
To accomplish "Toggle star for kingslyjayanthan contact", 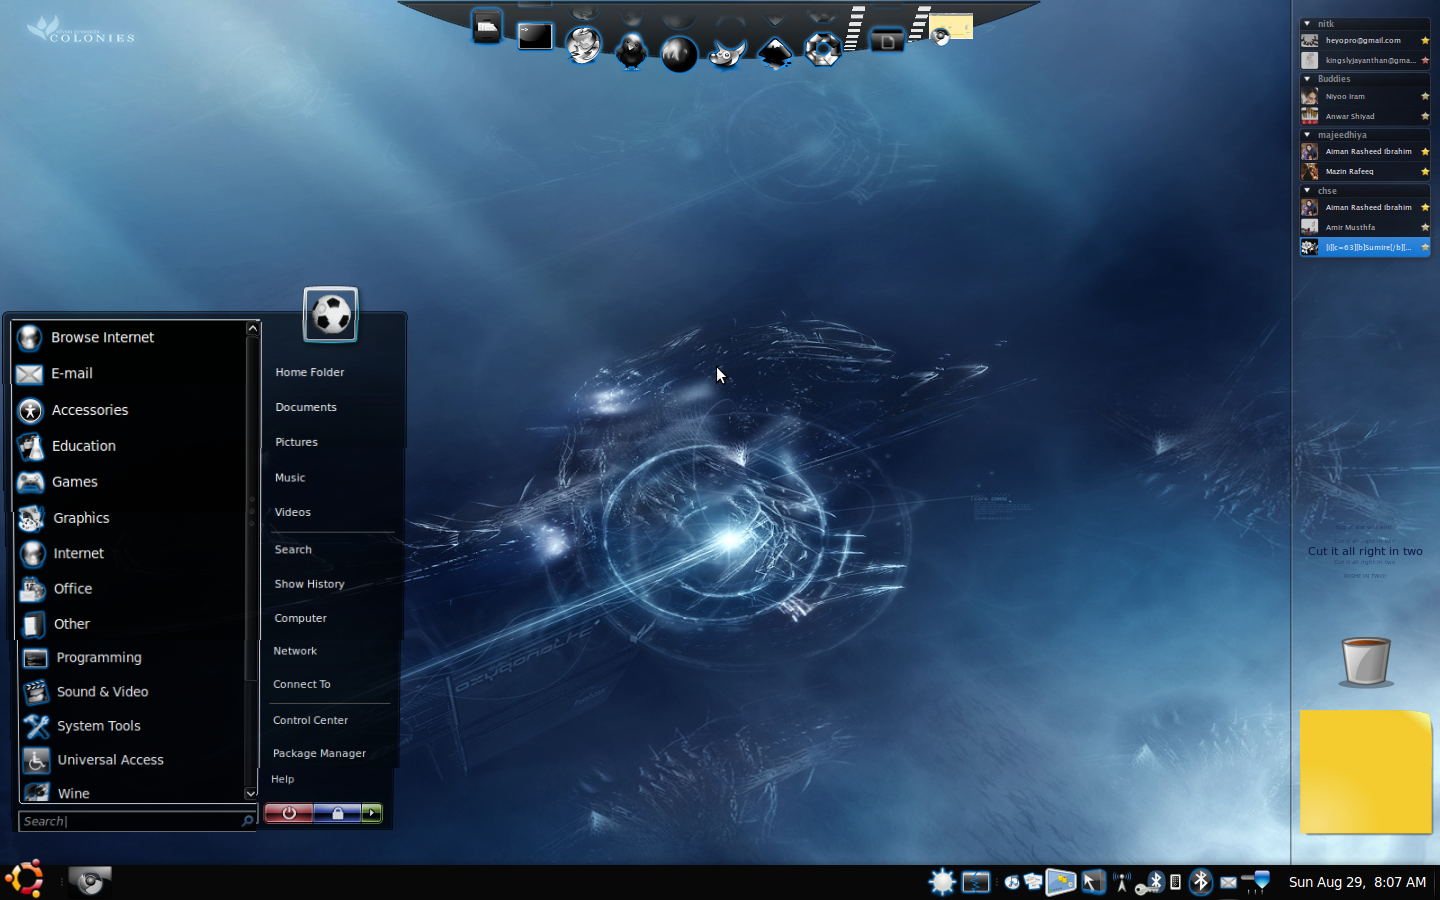I will coord(1425,61).
